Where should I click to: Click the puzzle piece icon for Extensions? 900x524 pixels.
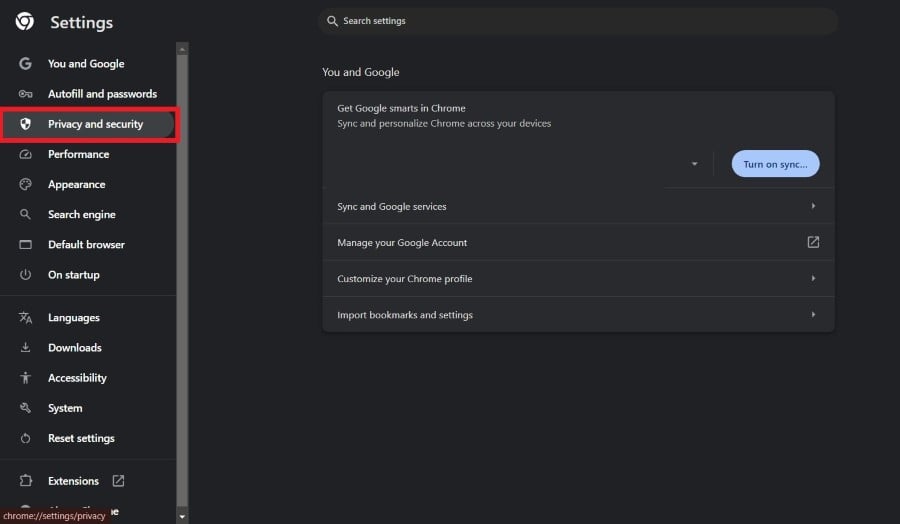(x=25, y=480)
